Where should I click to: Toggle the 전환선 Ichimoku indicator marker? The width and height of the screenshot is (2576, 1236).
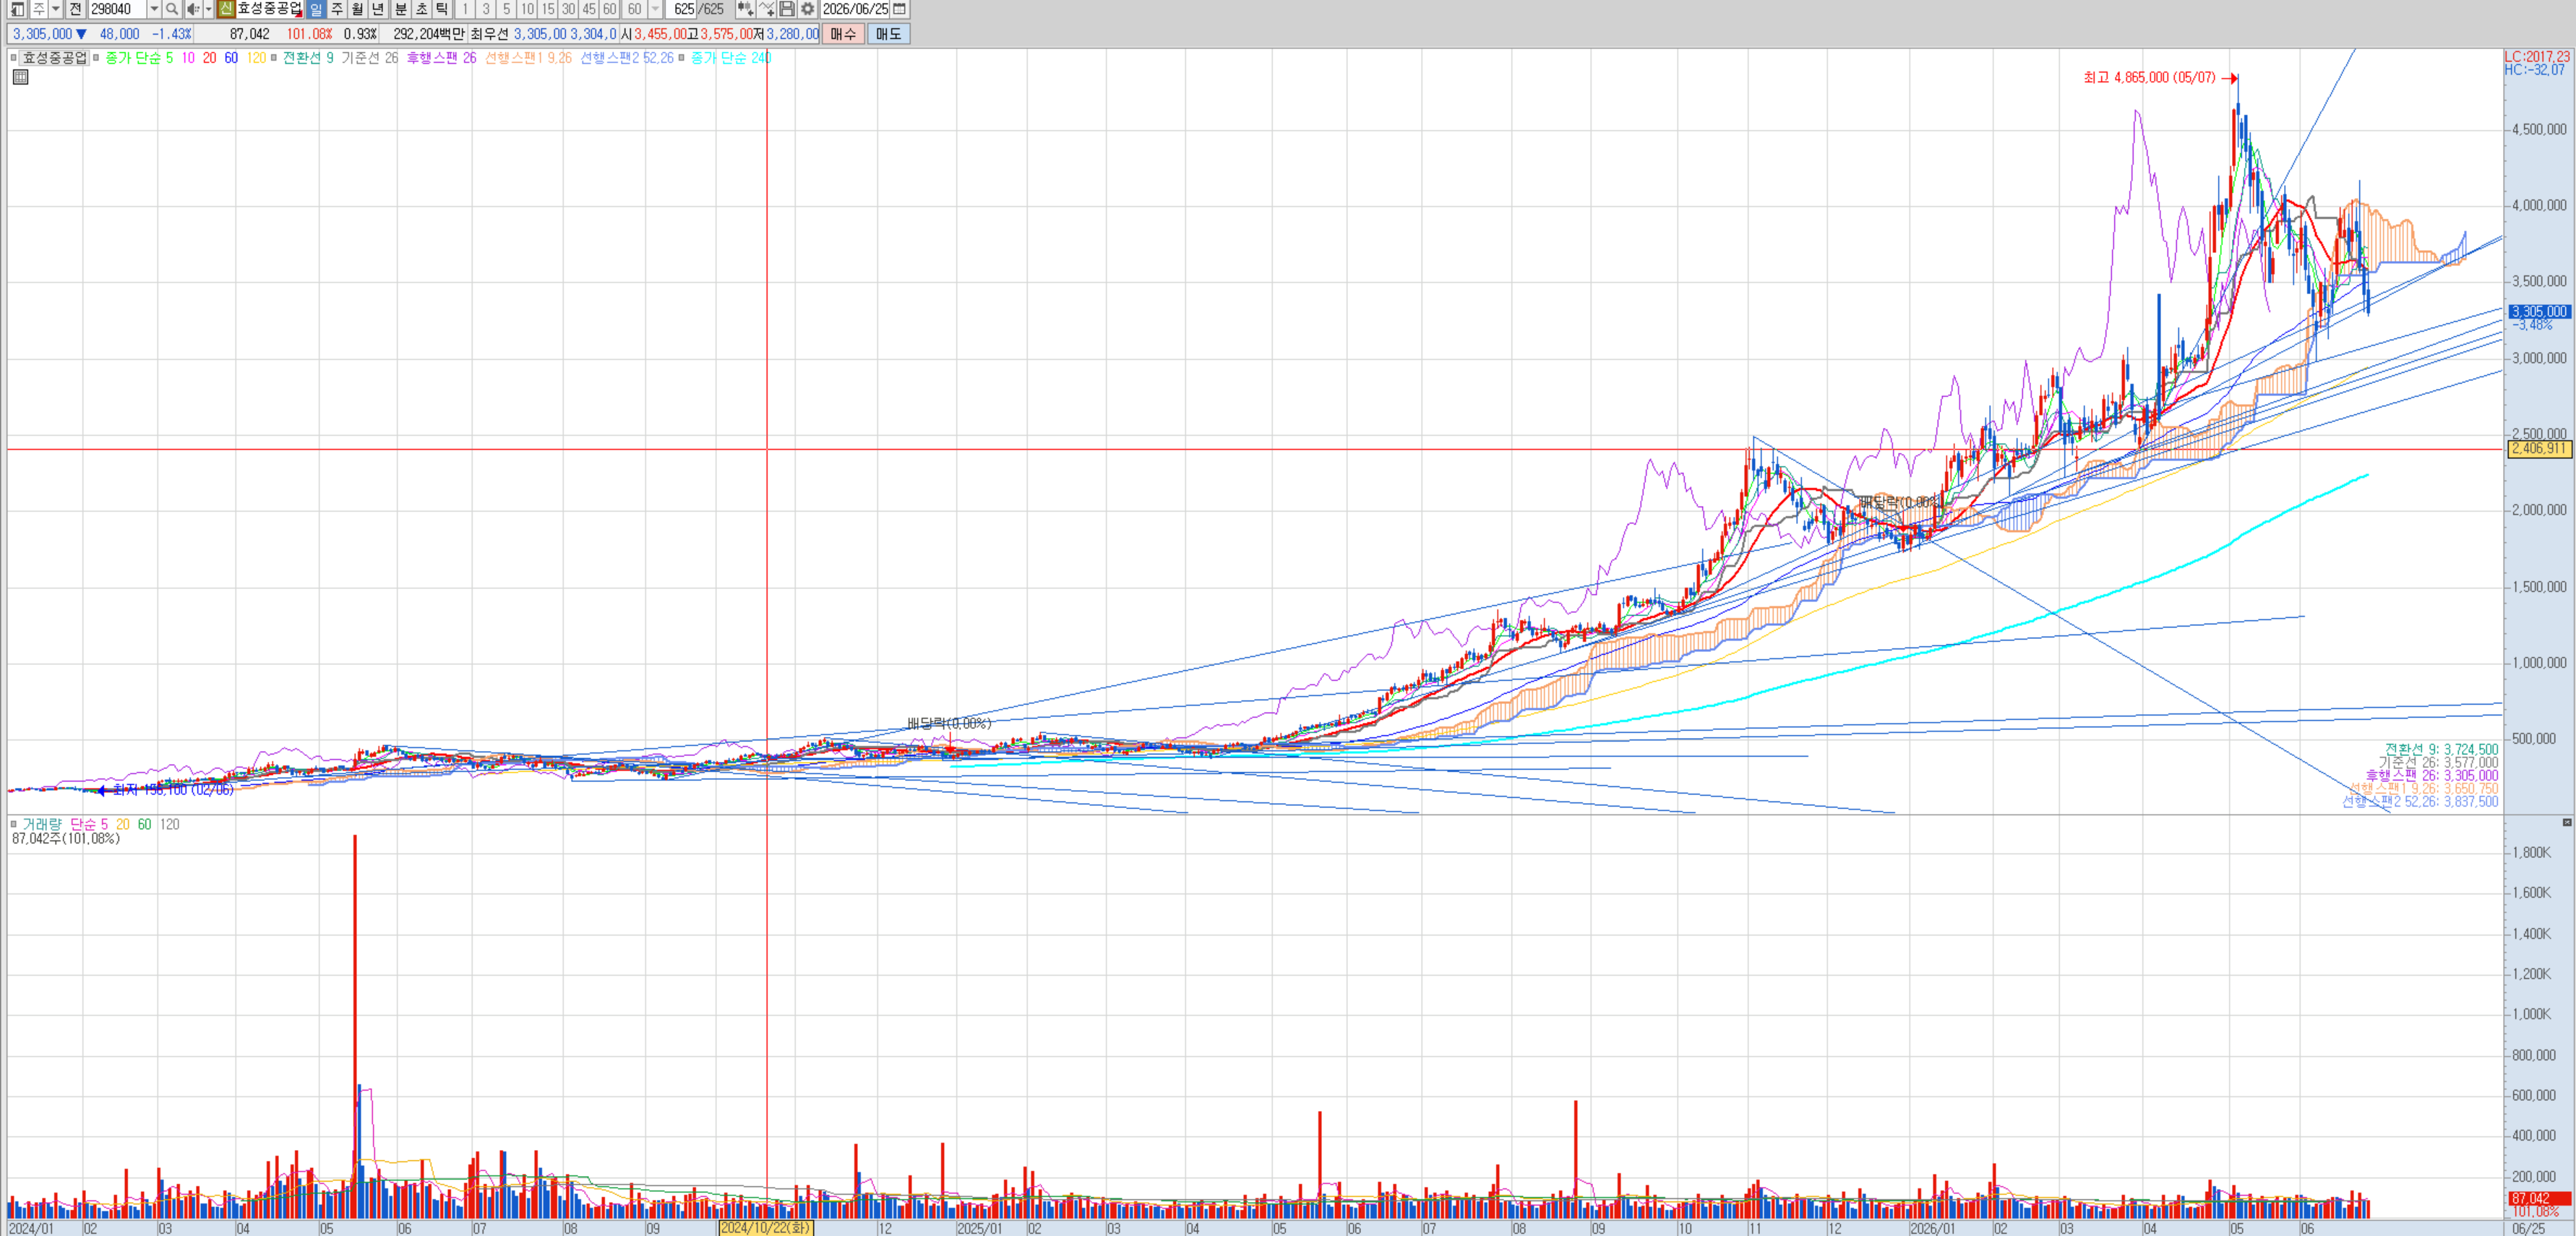274,58
